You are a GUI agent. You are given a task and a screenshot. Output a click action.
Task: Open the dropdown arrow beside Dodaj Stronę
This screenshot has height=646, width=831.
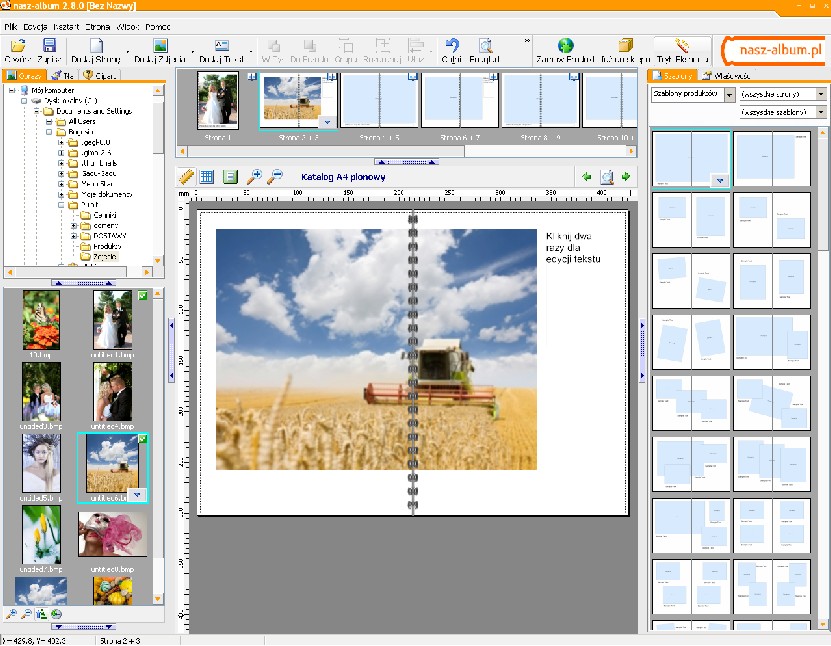pyautogui.click(x=128, y=51)
